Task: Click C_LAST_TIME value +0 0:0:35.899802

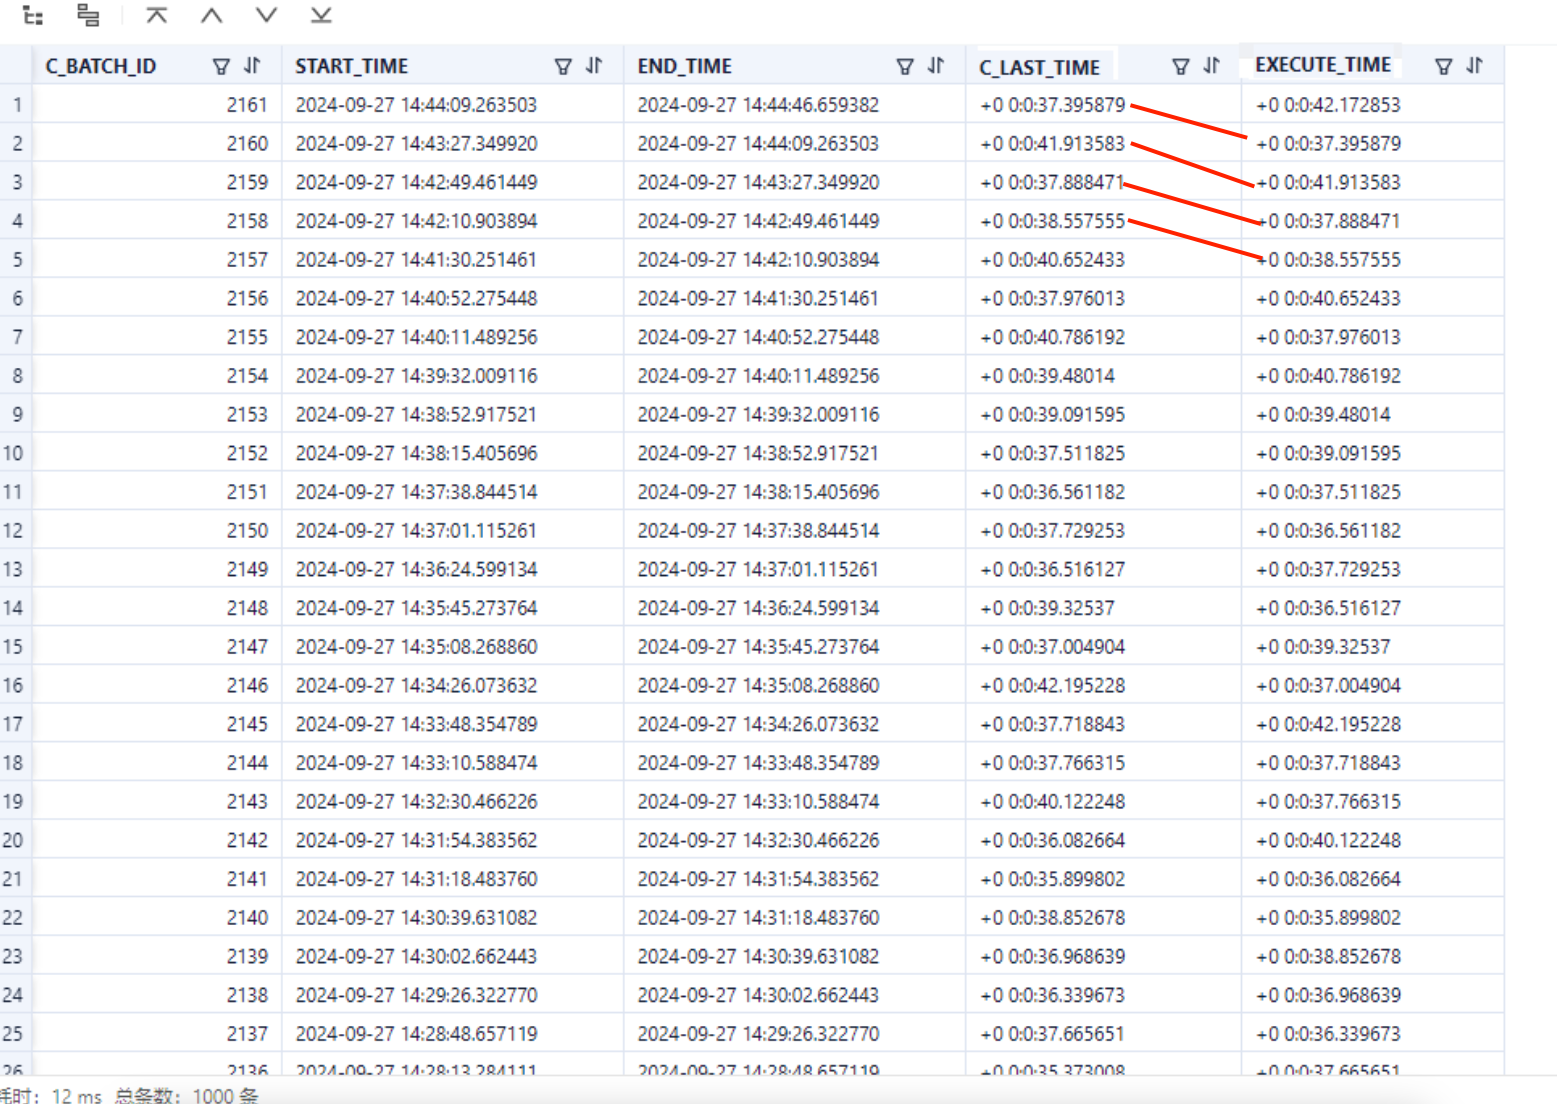Action: pos(1052,879)
